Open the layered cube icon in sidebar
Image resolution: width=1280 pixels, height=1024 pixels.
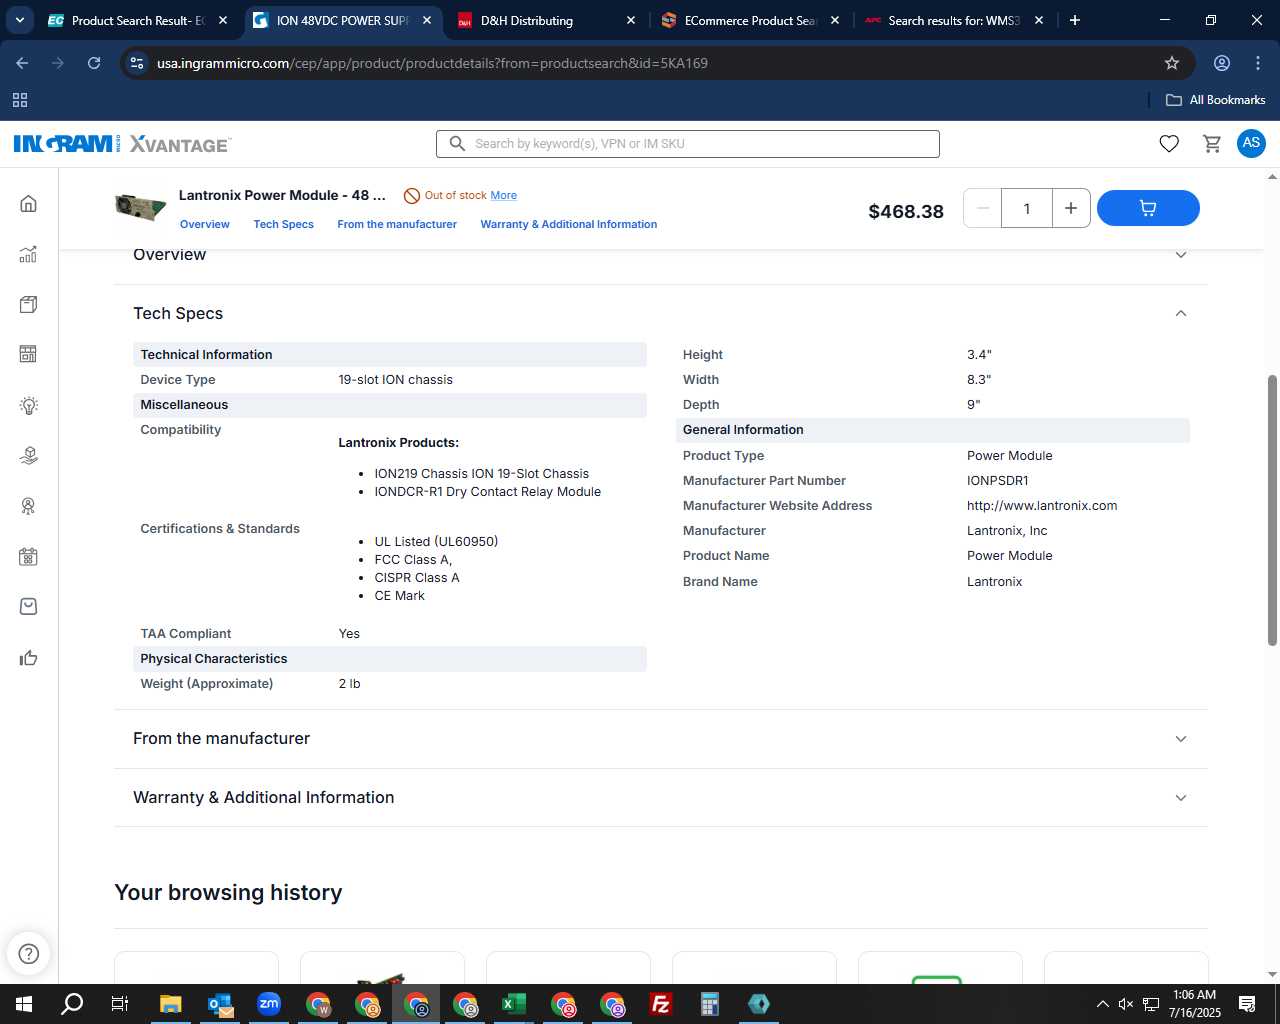[x=28, y=456]
